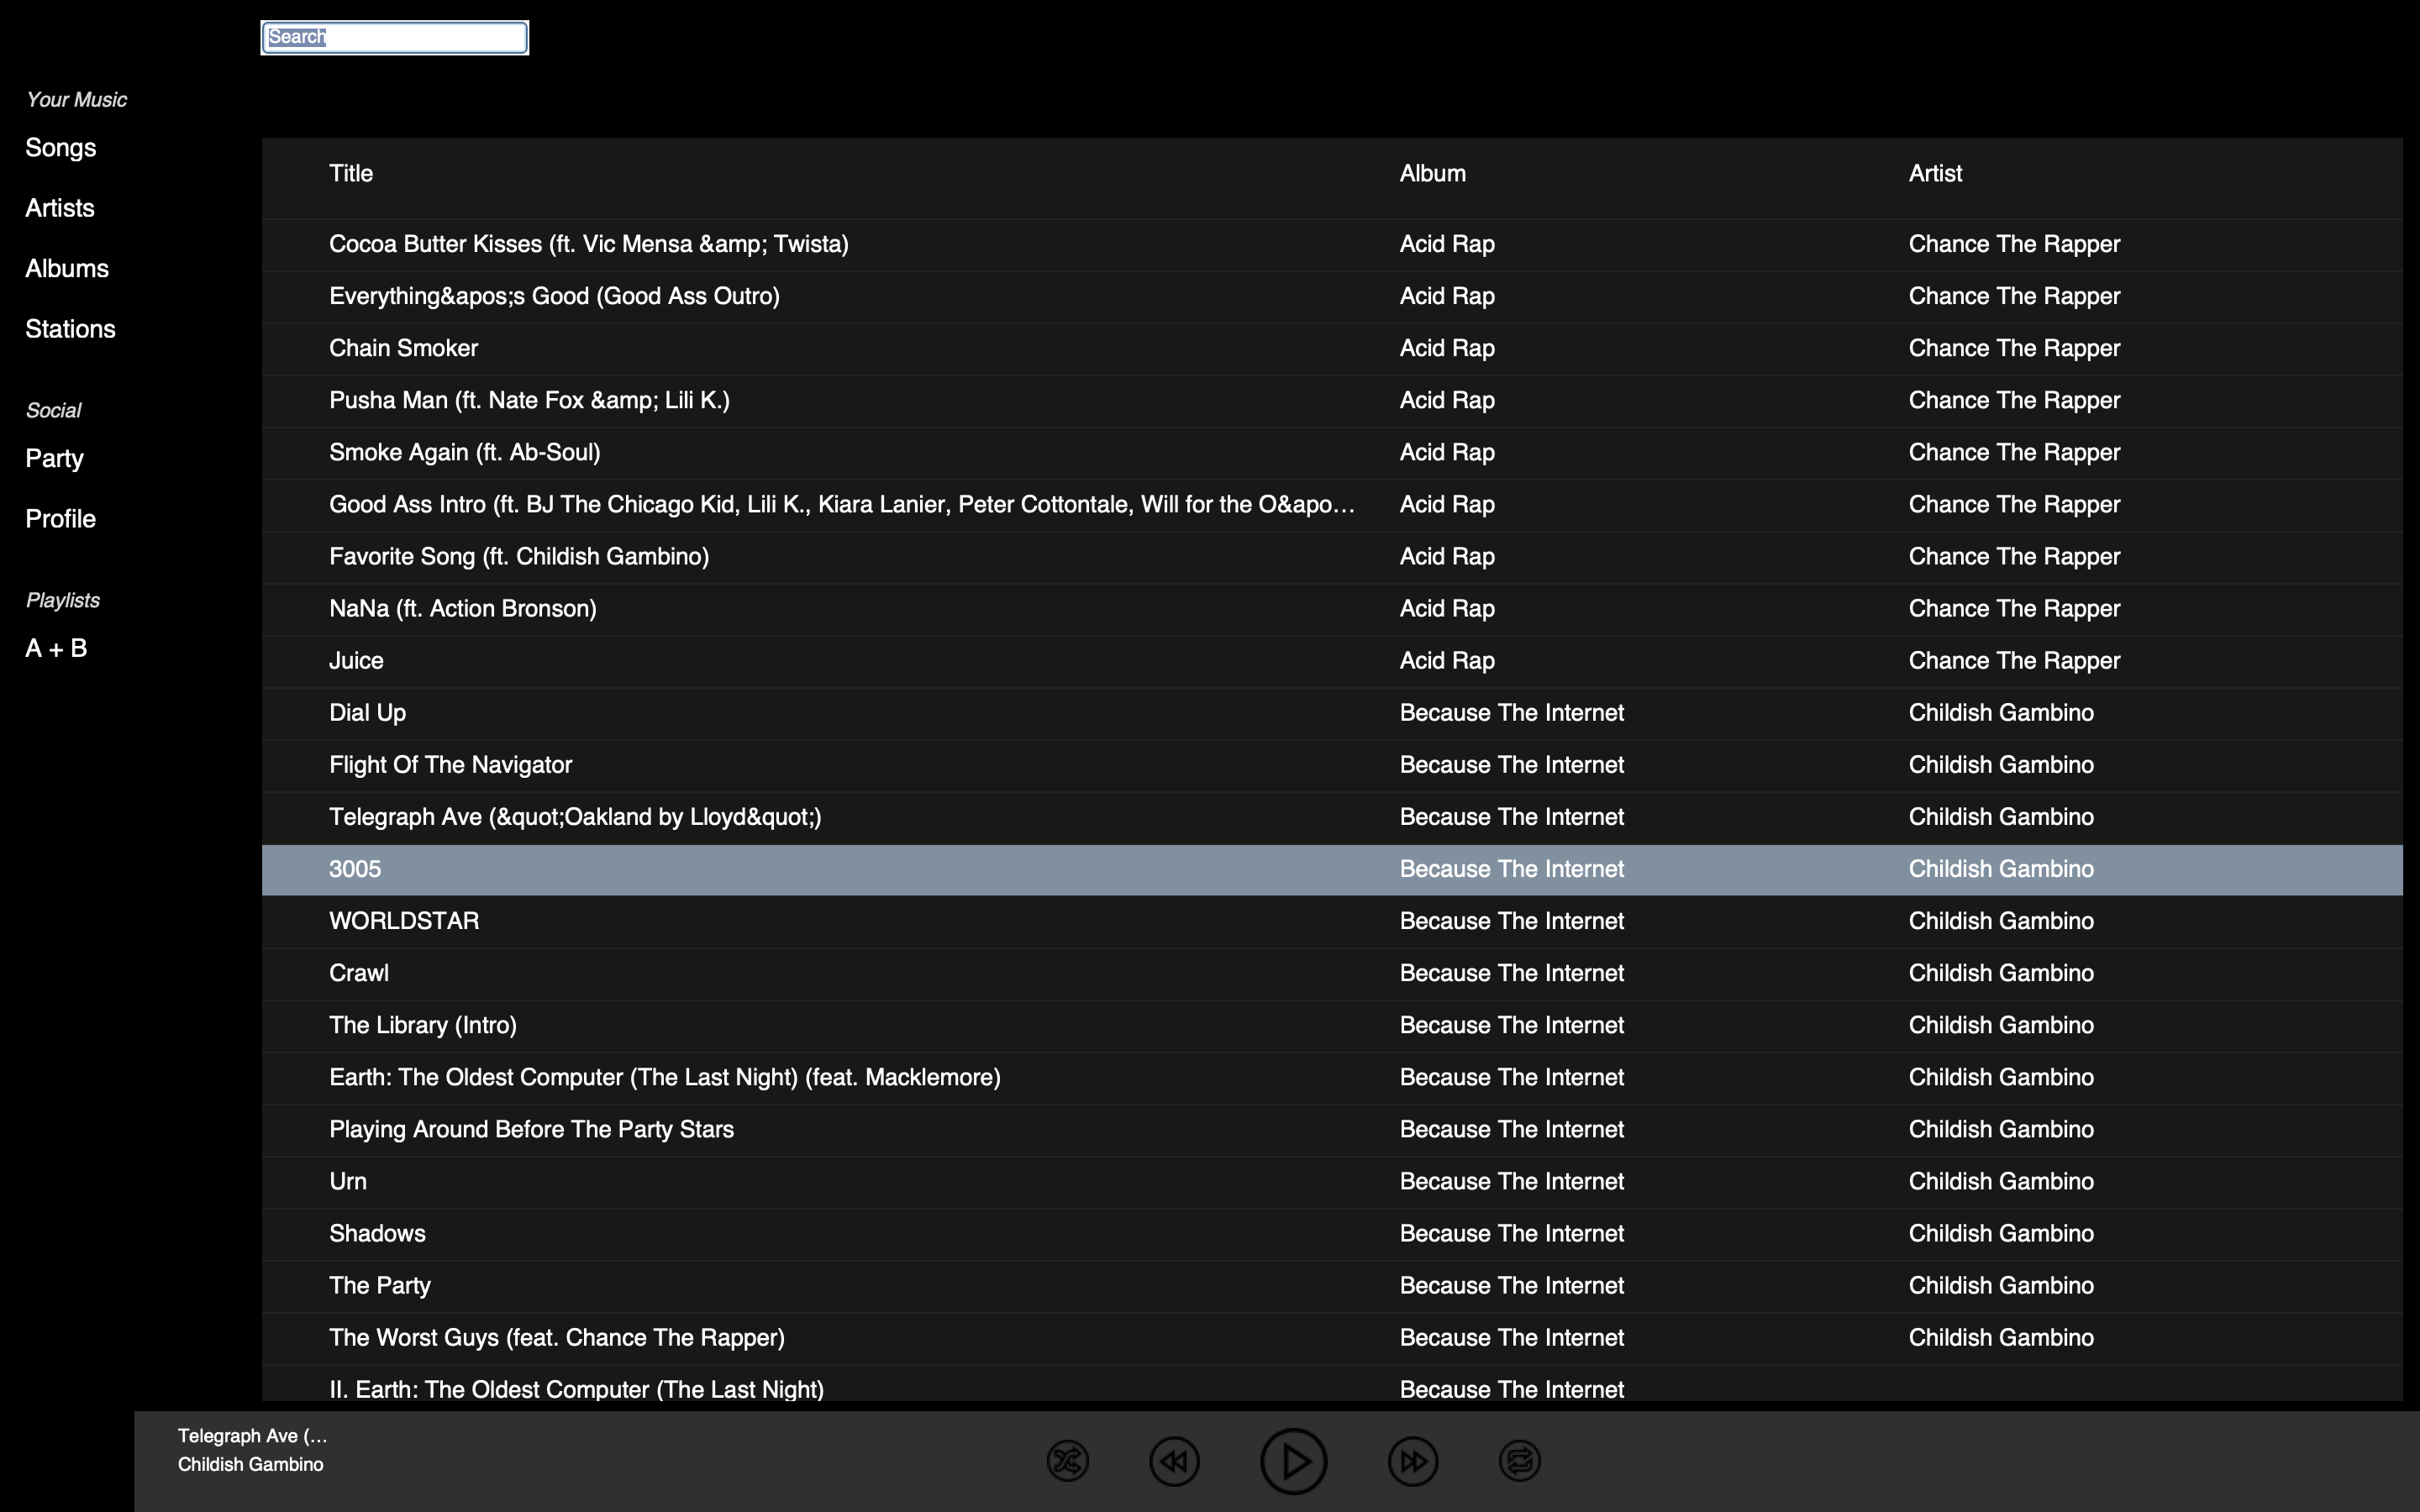Select Playing Around Before The Party Stars
This screenshot has height=1512, width=2420.
pyautogui.click(x=1332, y=1129)
